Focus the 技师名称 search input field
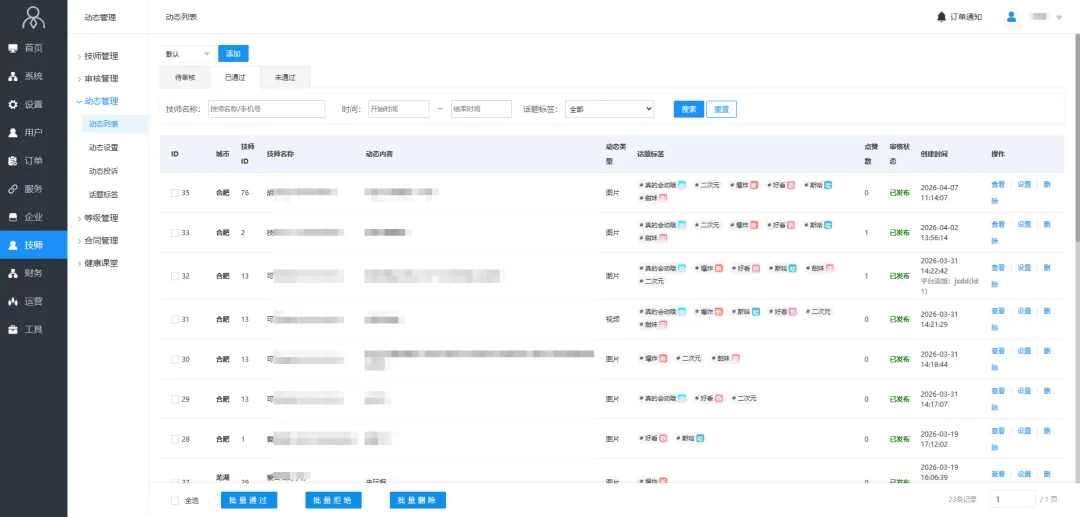The width and height of the screenshot is (1080, 517). (x=266, y=109)
